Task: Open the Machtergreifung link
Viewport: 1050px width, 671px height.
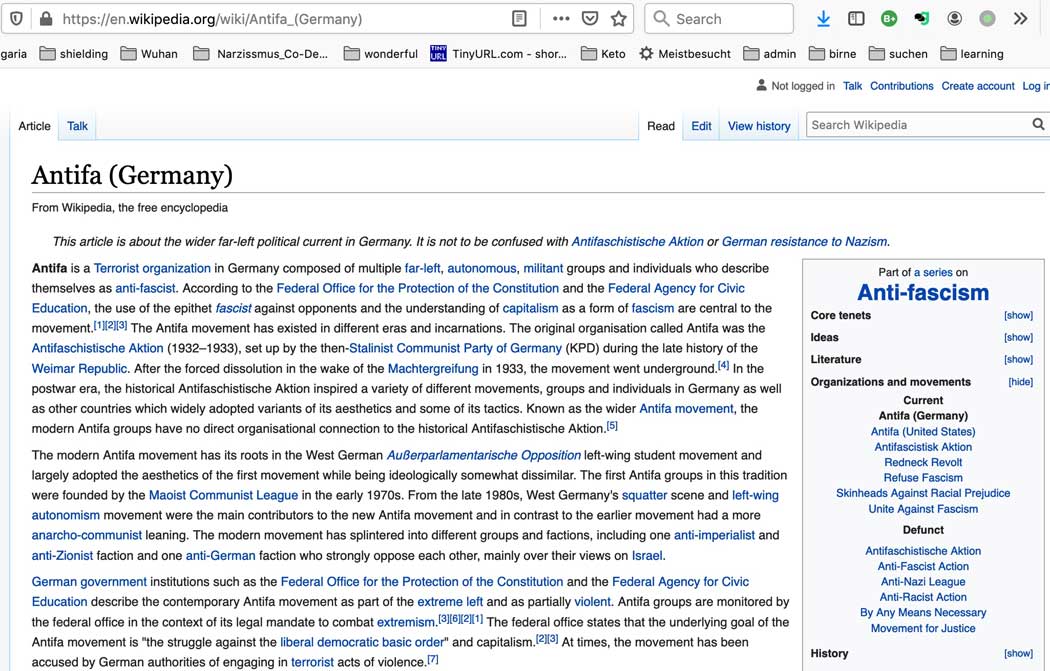Action: [433, 369]
